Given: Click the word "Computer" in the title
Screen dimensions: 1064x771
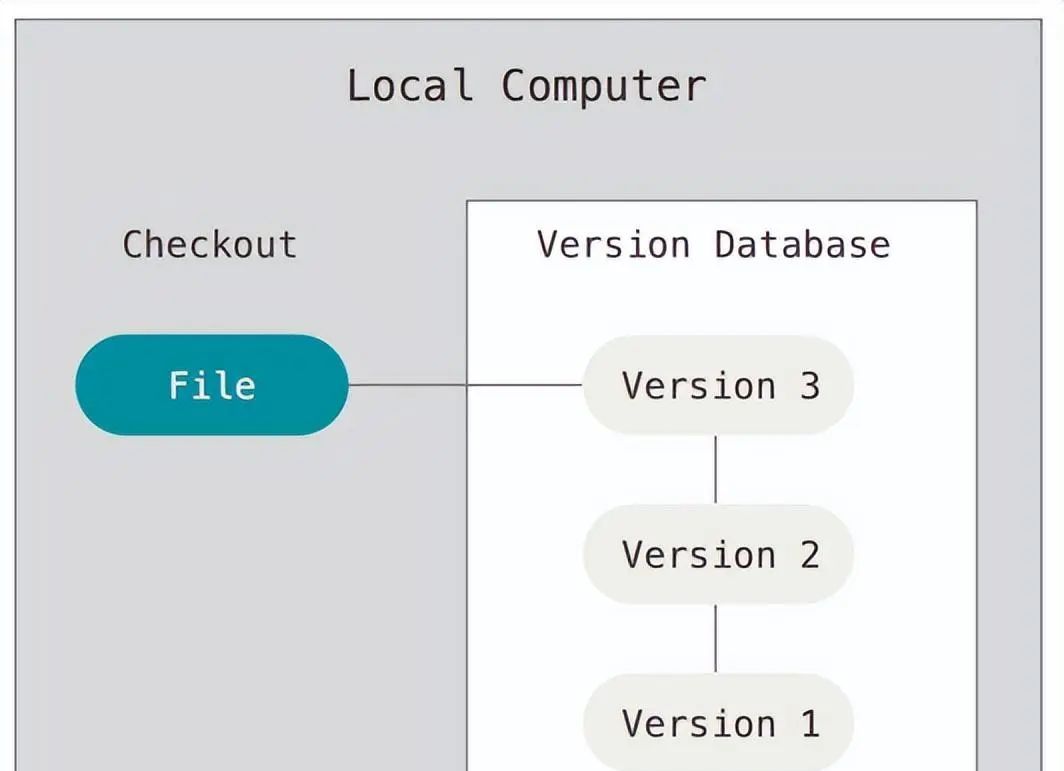Looking at the screenshot, I should [603, 86].
